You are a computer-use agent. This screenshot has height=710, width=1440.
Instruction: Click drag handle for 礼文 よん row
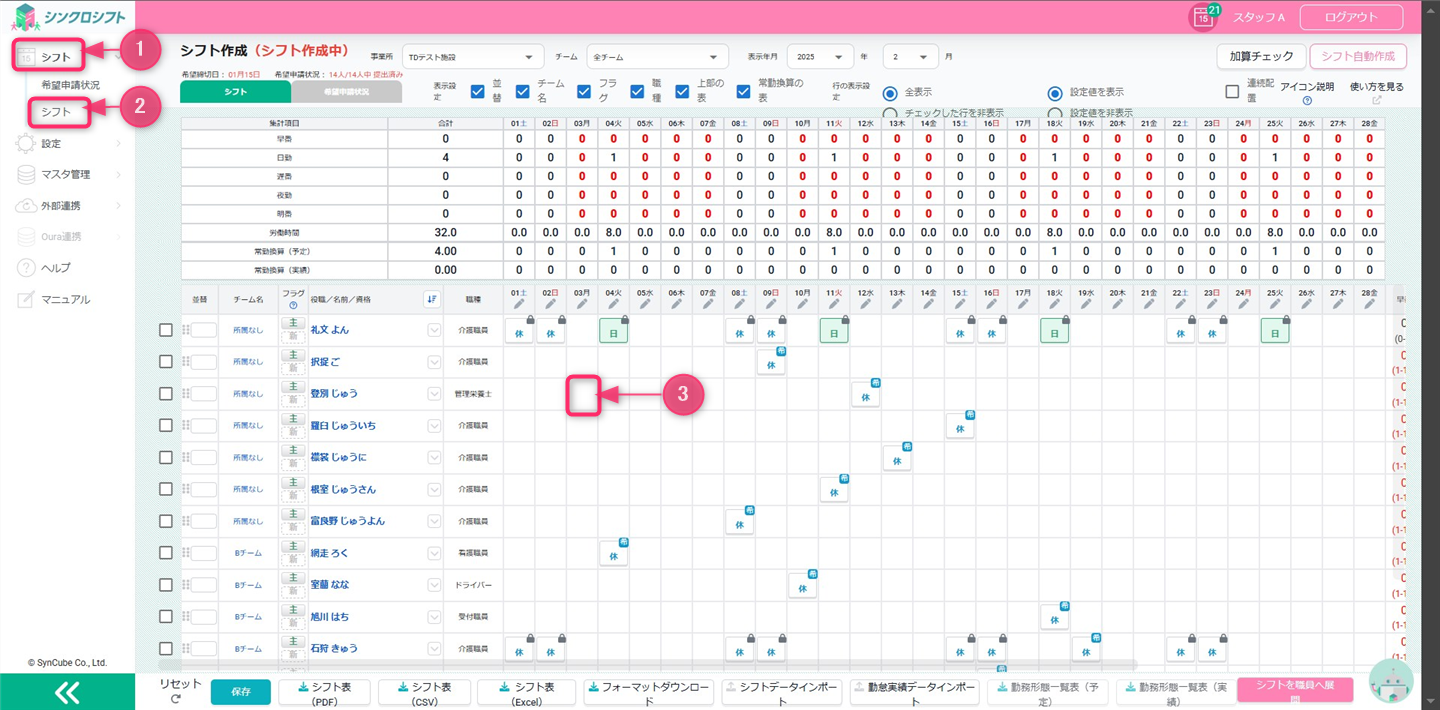coord(186,330)
